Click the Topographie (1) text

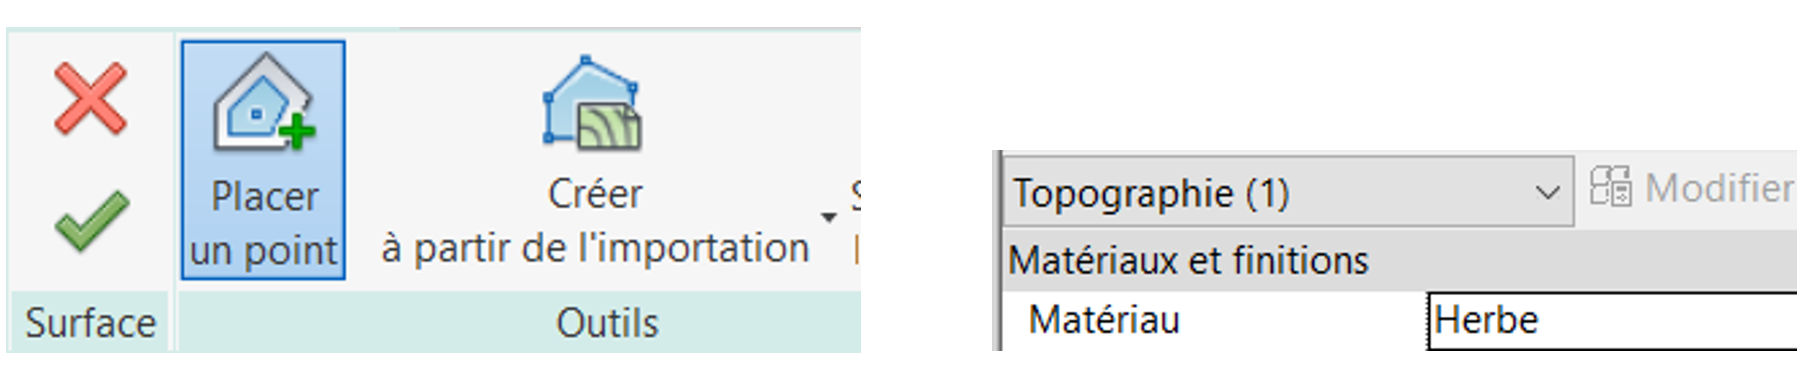1151,193
